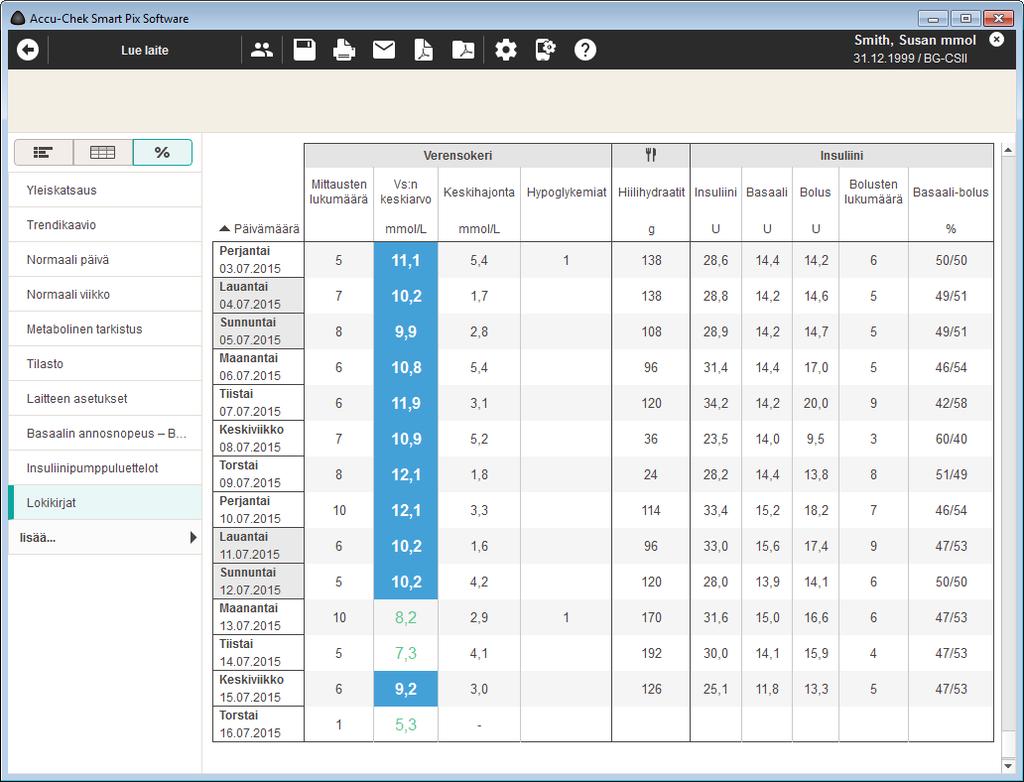1024x782 pixels.
Task: Open Tilasto report
Action: 105,363
